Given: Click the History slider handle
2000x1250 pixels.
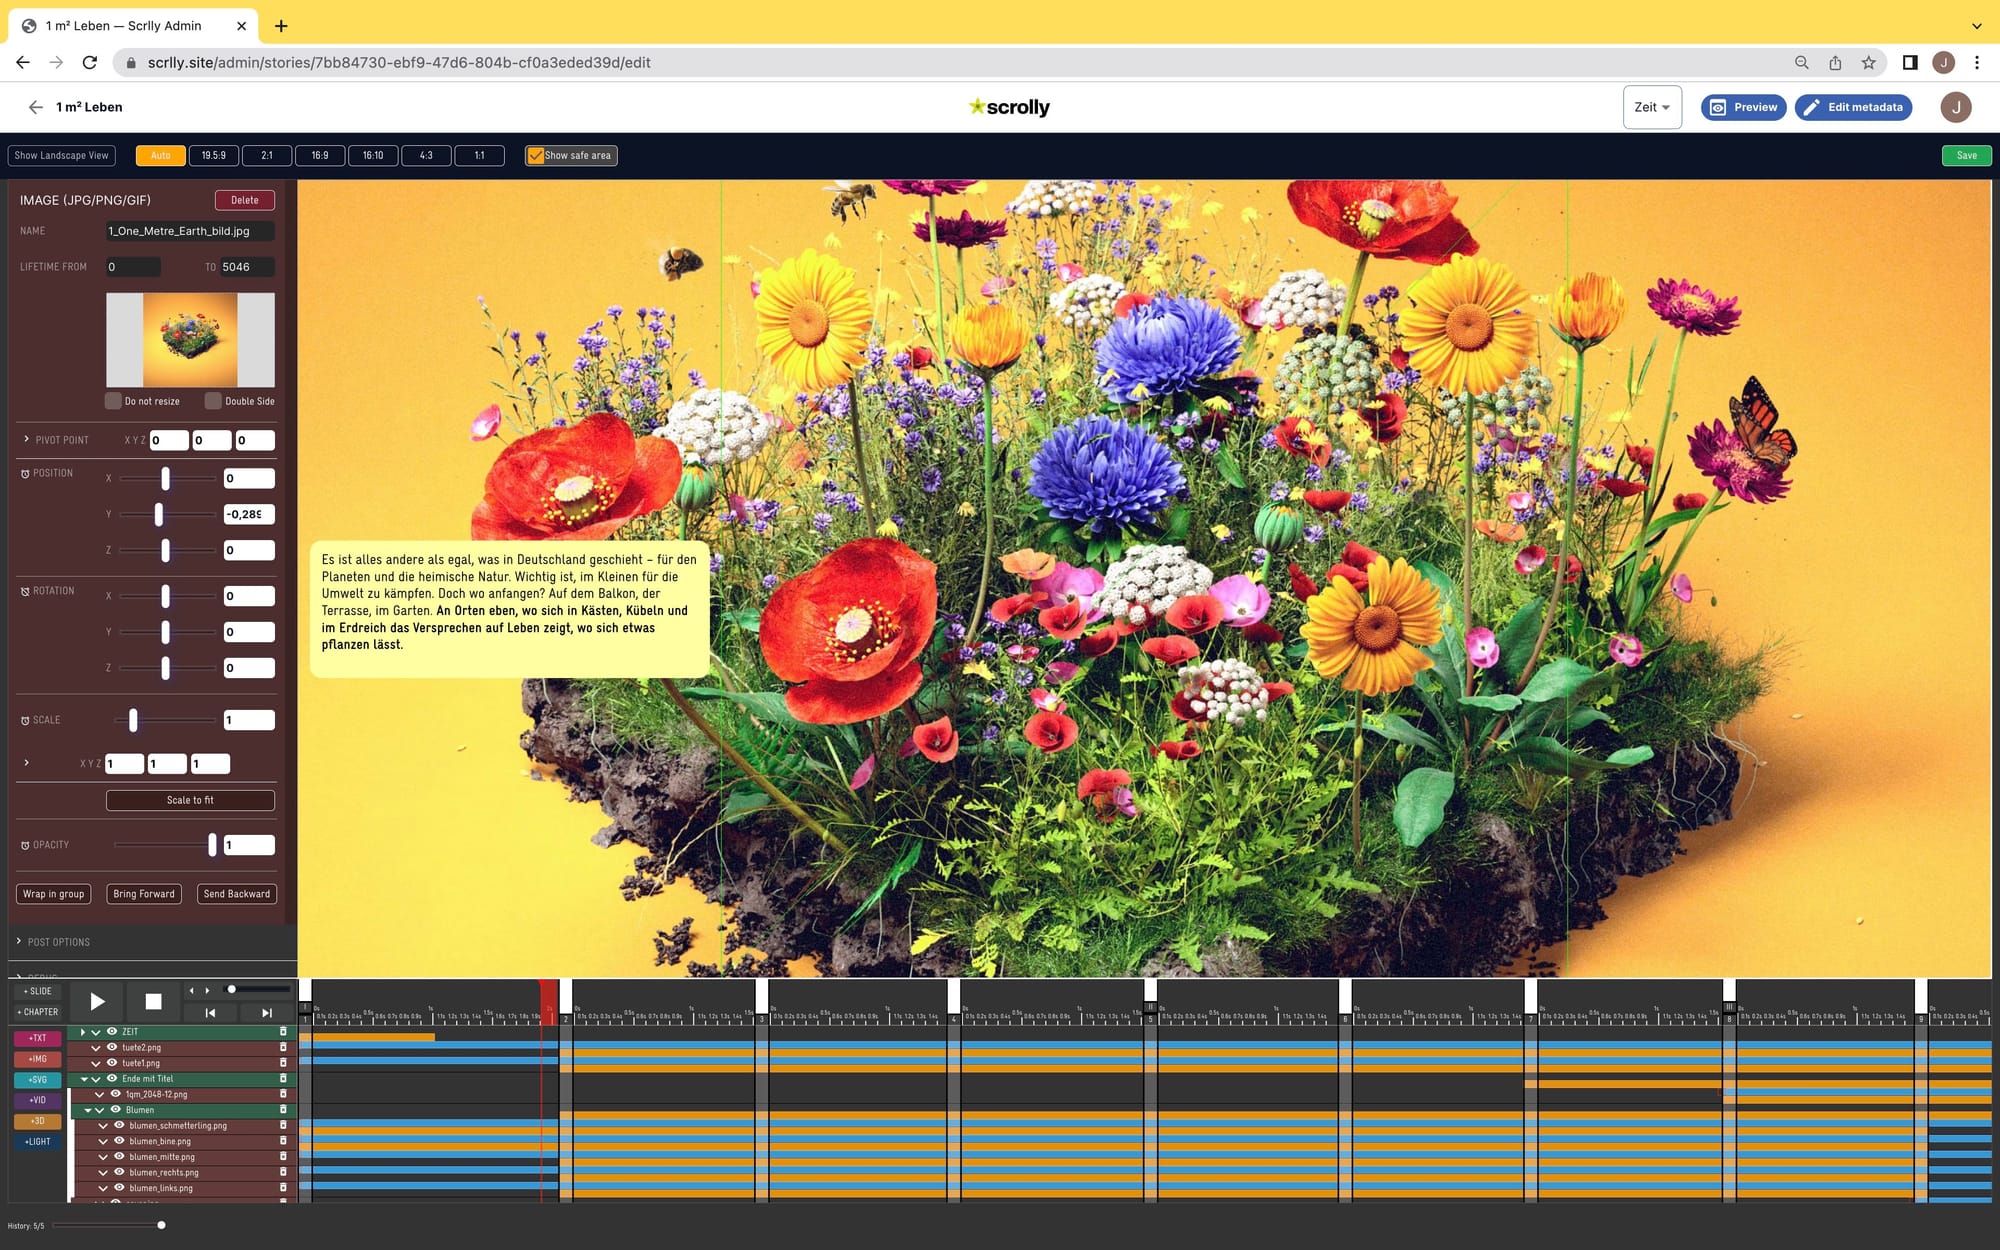Looking at the screenshot, I should tap(161, 1225).
